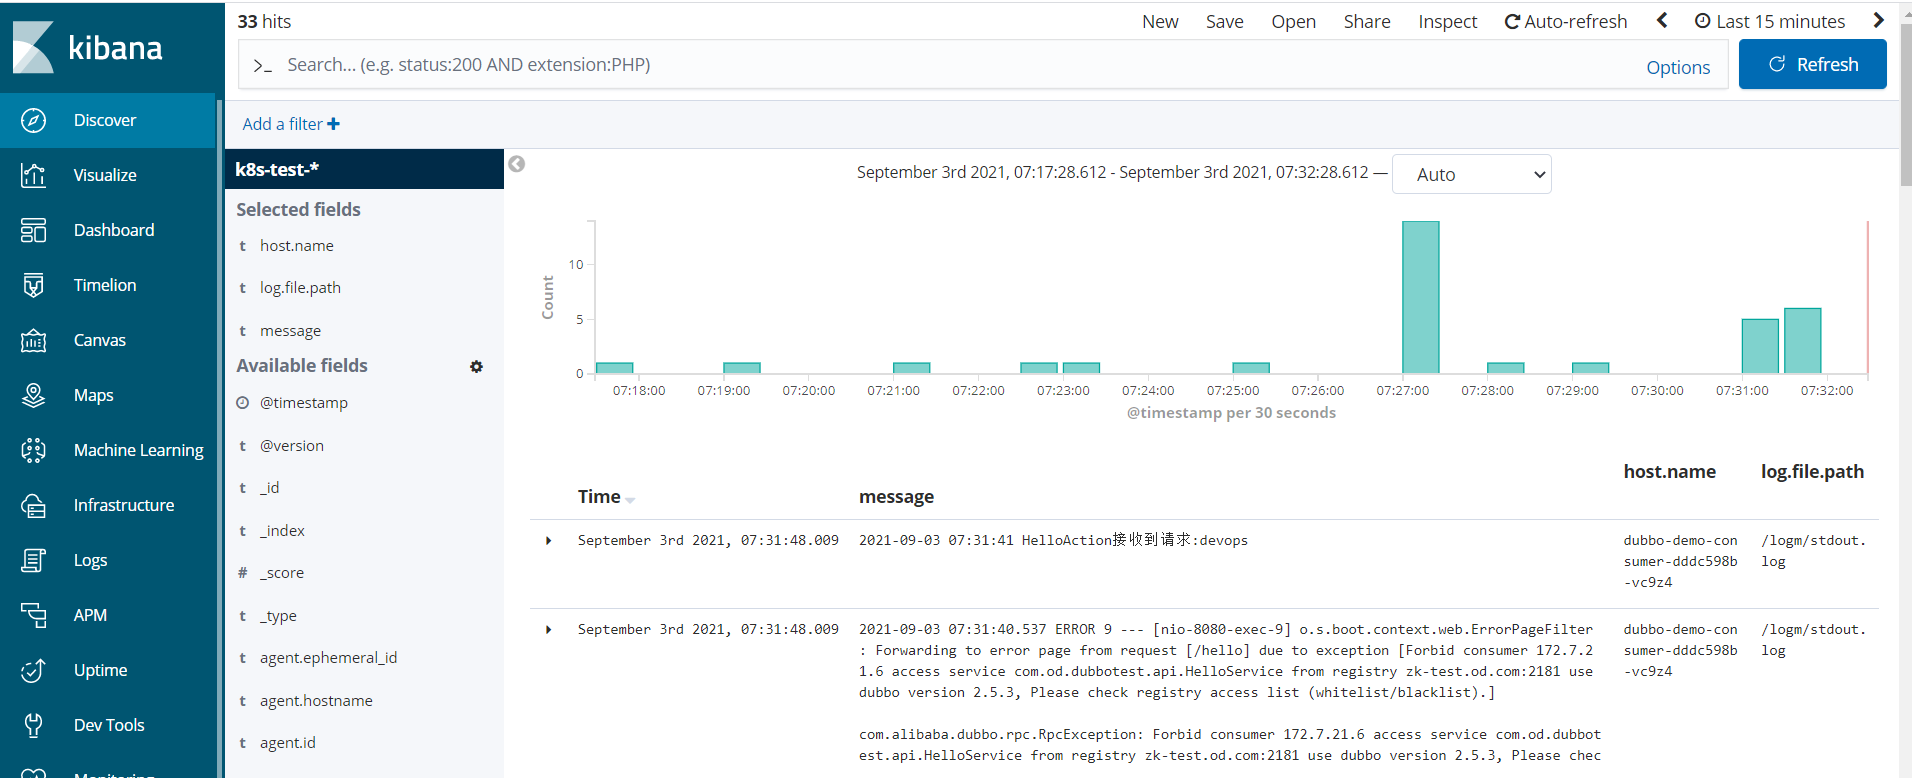Open the Timelion icon
This screenshot has height=778, width=1912.
33,285
